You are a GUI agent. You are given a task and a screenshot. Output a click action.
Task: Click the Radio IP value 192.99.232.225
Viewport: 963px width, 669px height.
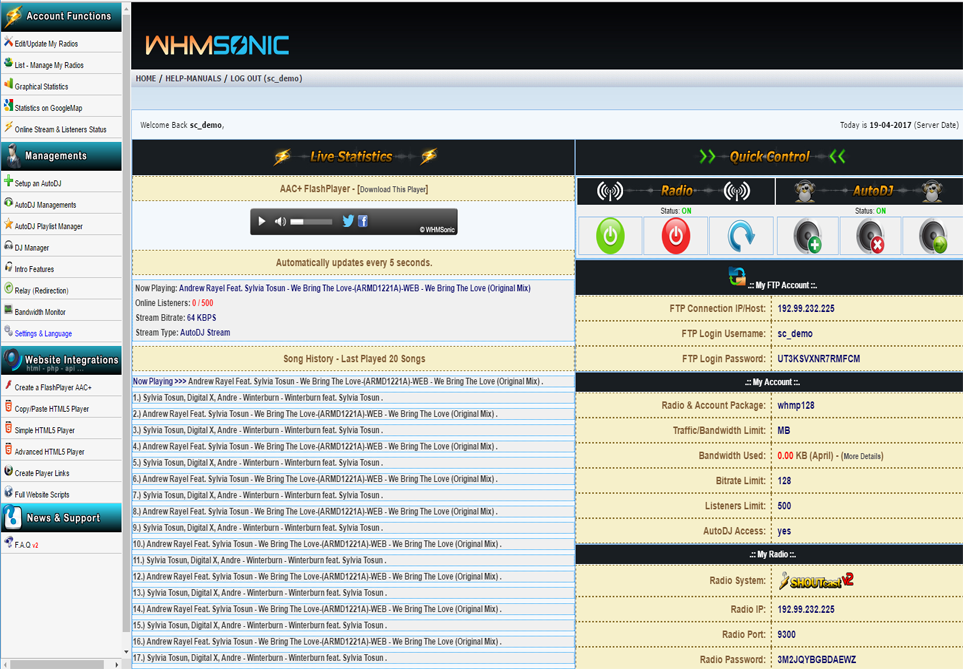point(806,609)
